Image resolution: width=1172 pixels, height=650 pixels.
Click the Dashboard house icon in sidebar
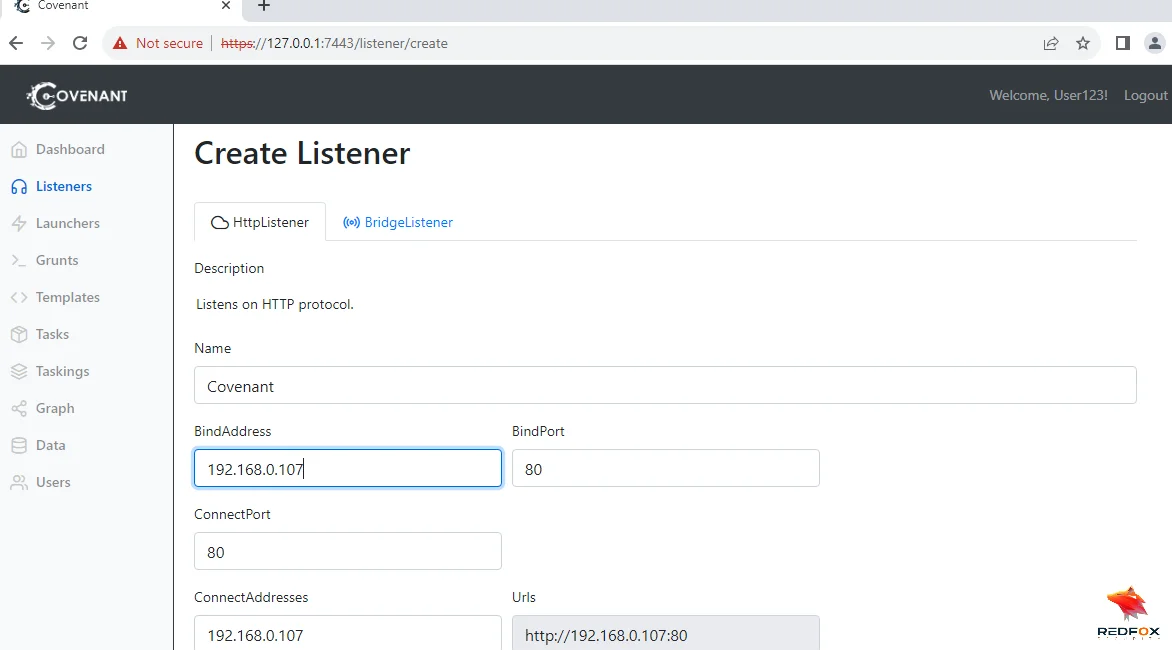click(x=18, y=150)
